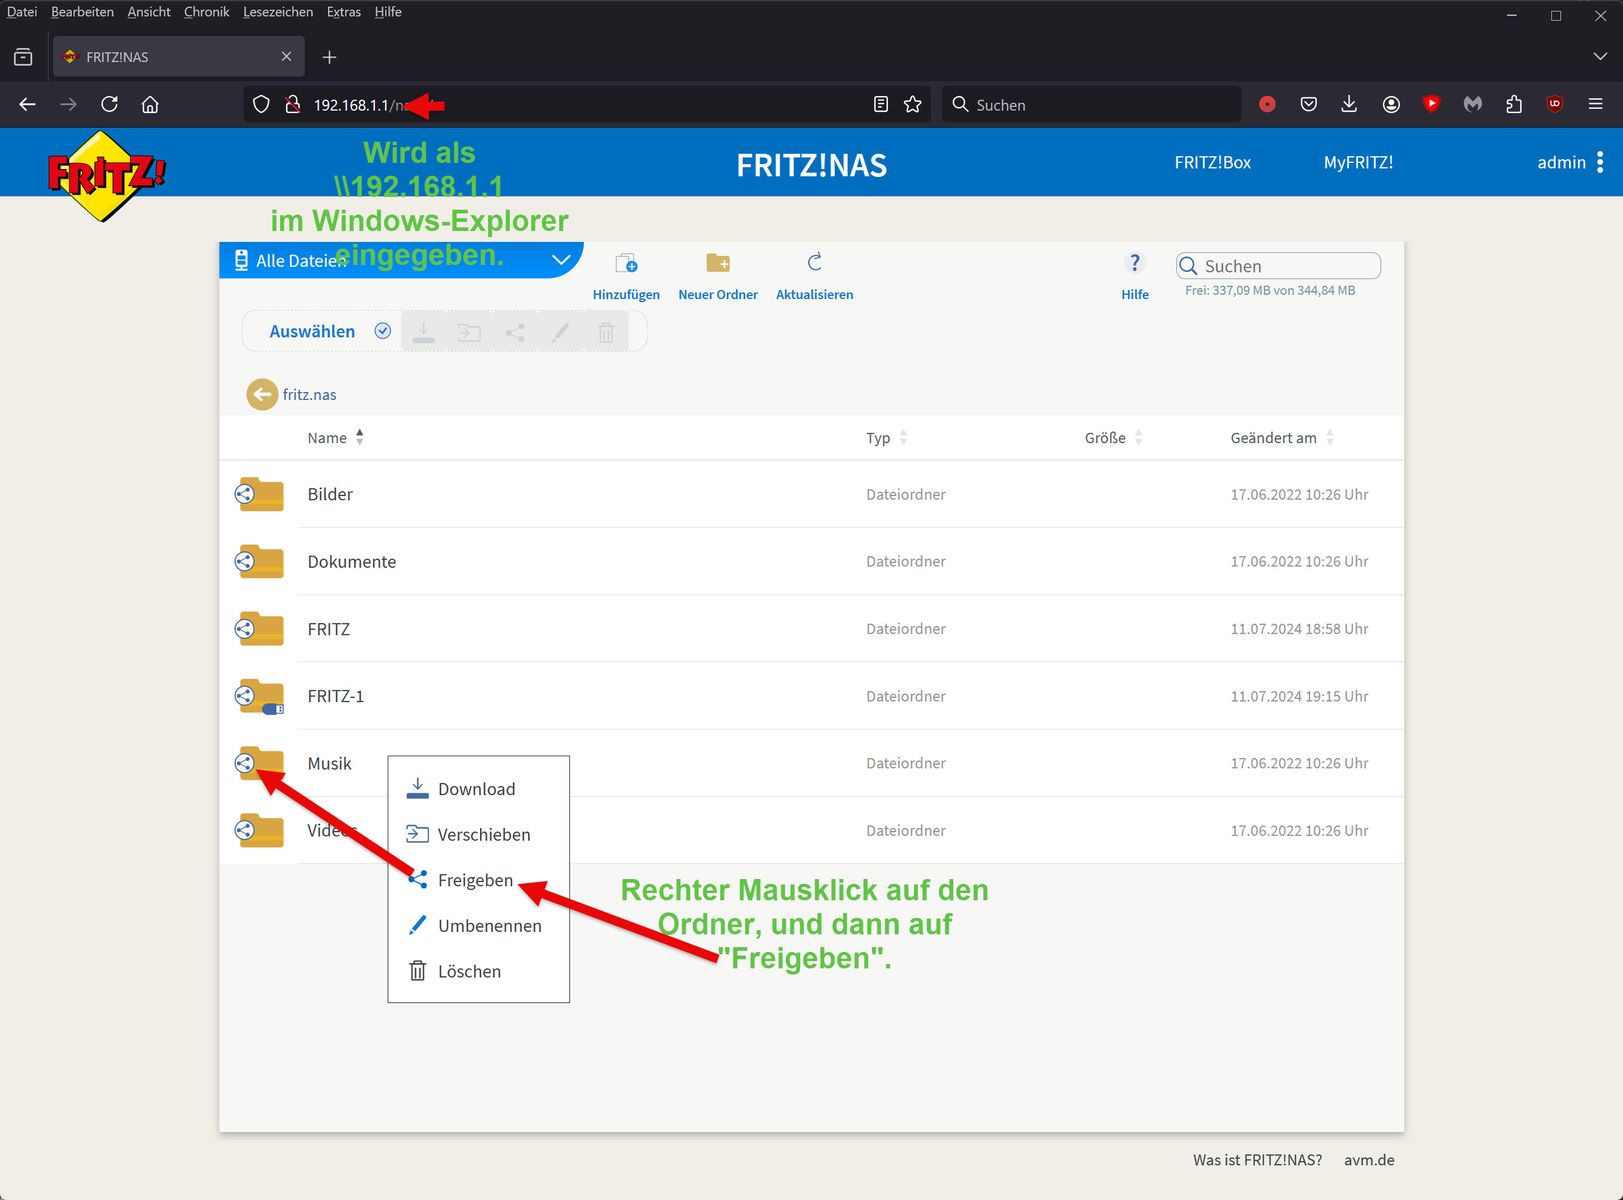1623x1200 pixels.
Task: Choose Download in the context menu
Action: (478, 789)
